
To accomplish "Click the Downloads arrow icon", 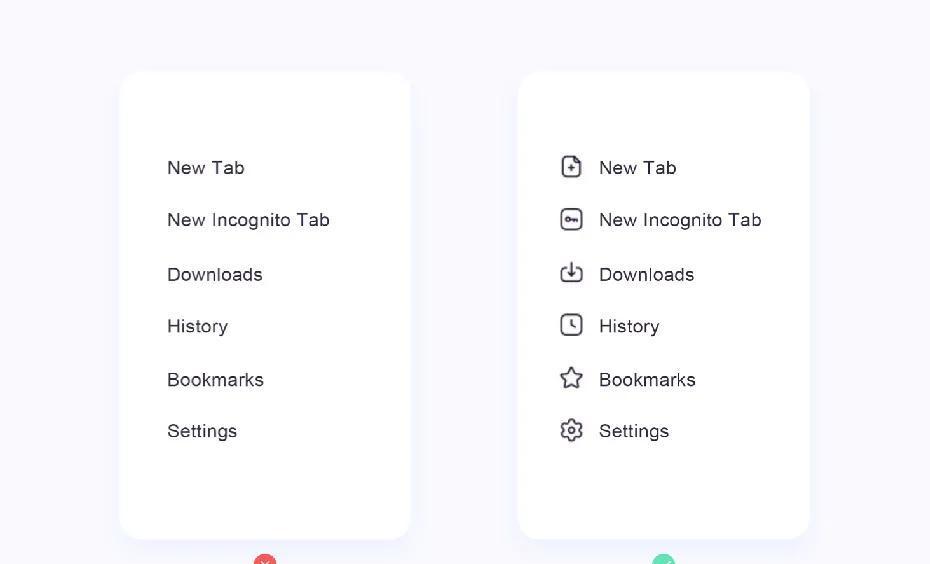I will [571, 272].
